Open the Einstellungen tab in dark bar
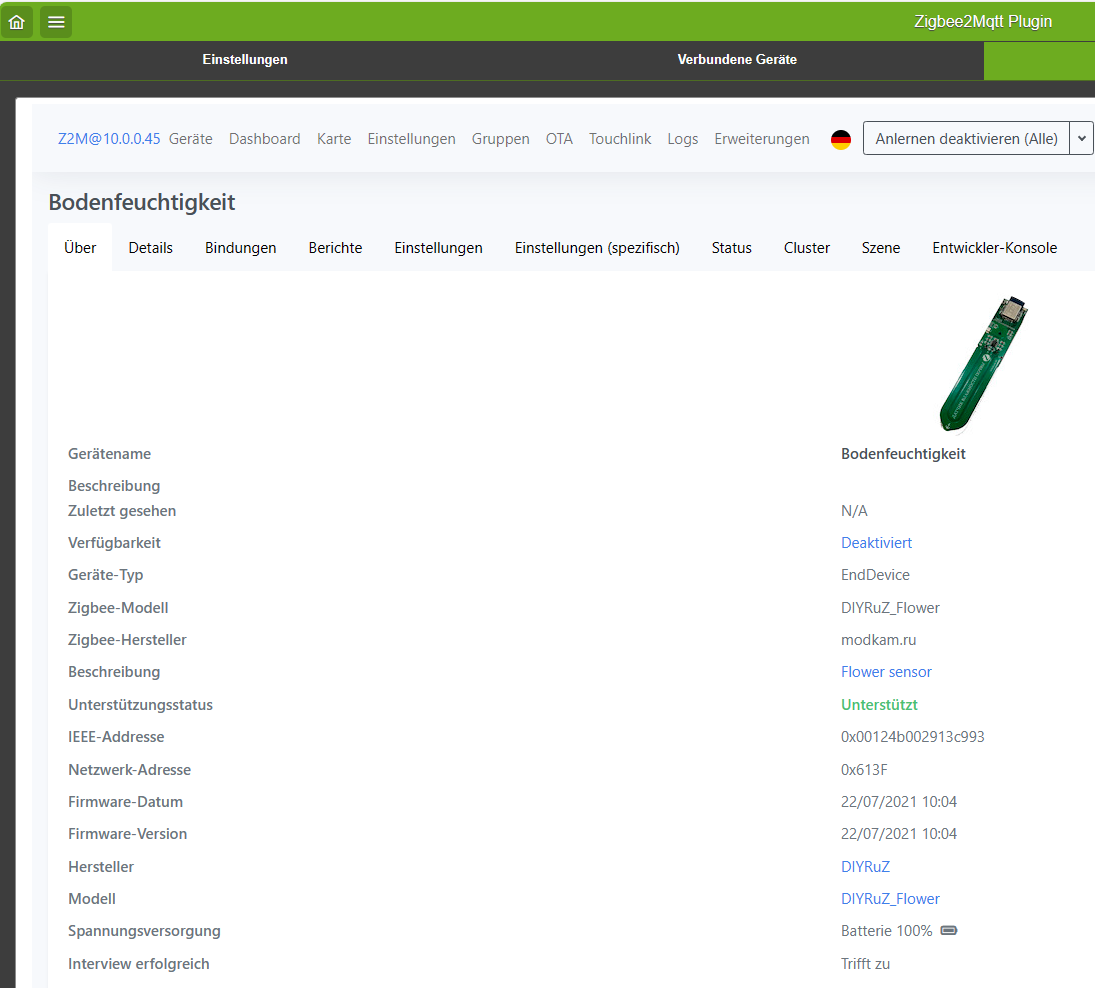Screen dimensions: 1095x988 click(245, 60)
